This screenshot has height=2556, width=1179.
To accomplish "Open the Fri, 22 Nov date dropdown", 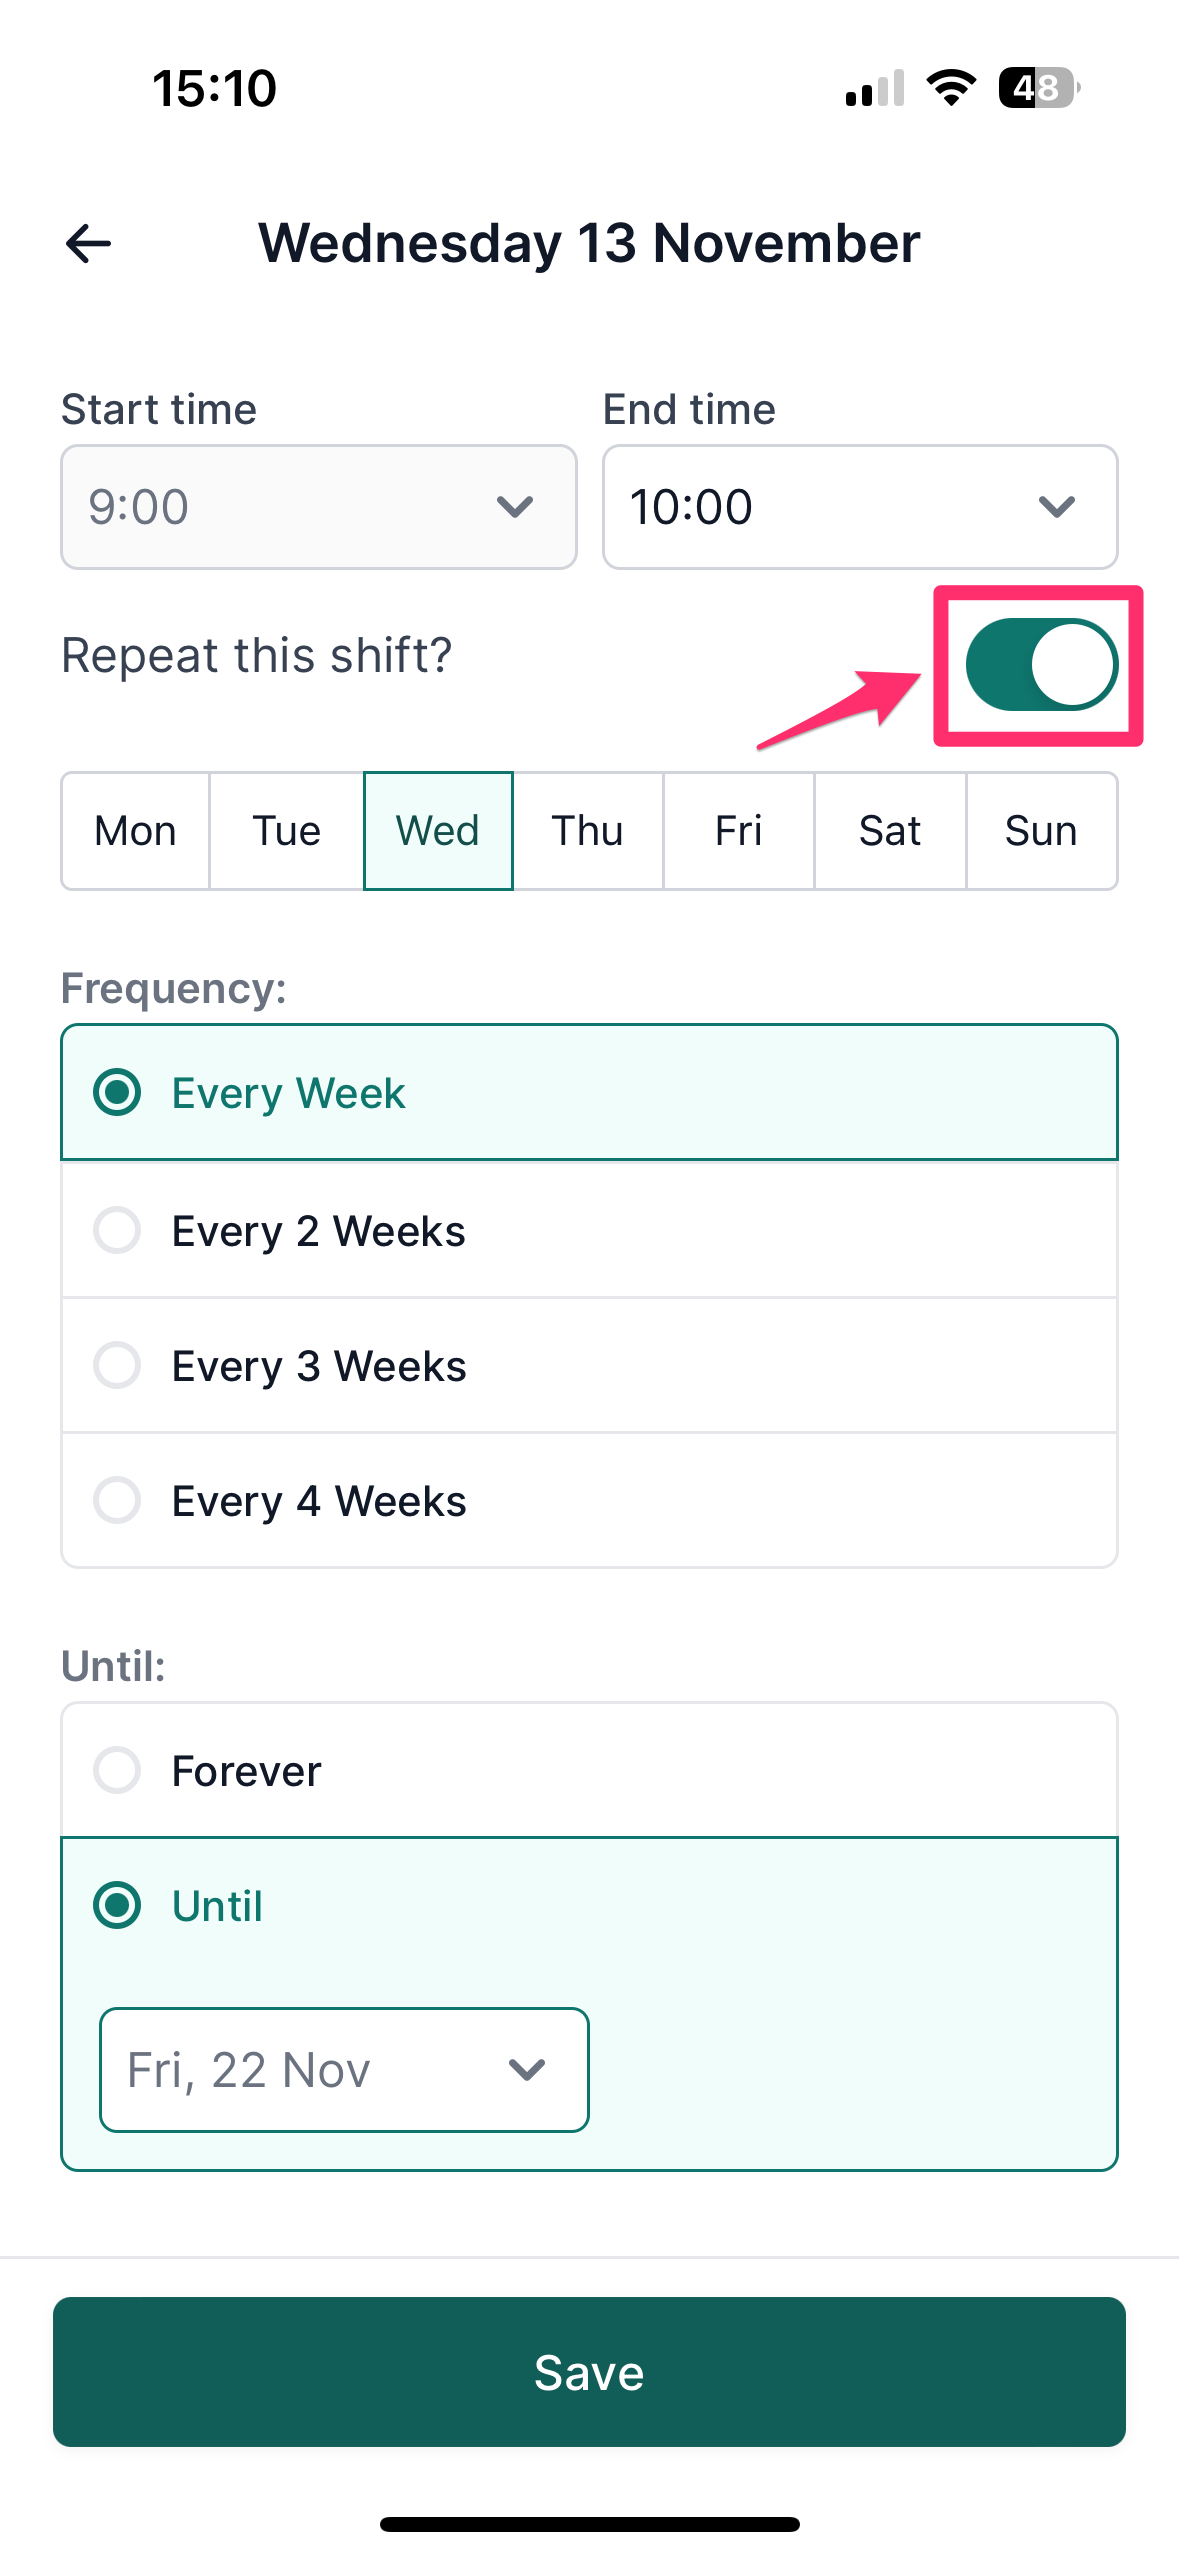I will click(x=344, y=2069).
